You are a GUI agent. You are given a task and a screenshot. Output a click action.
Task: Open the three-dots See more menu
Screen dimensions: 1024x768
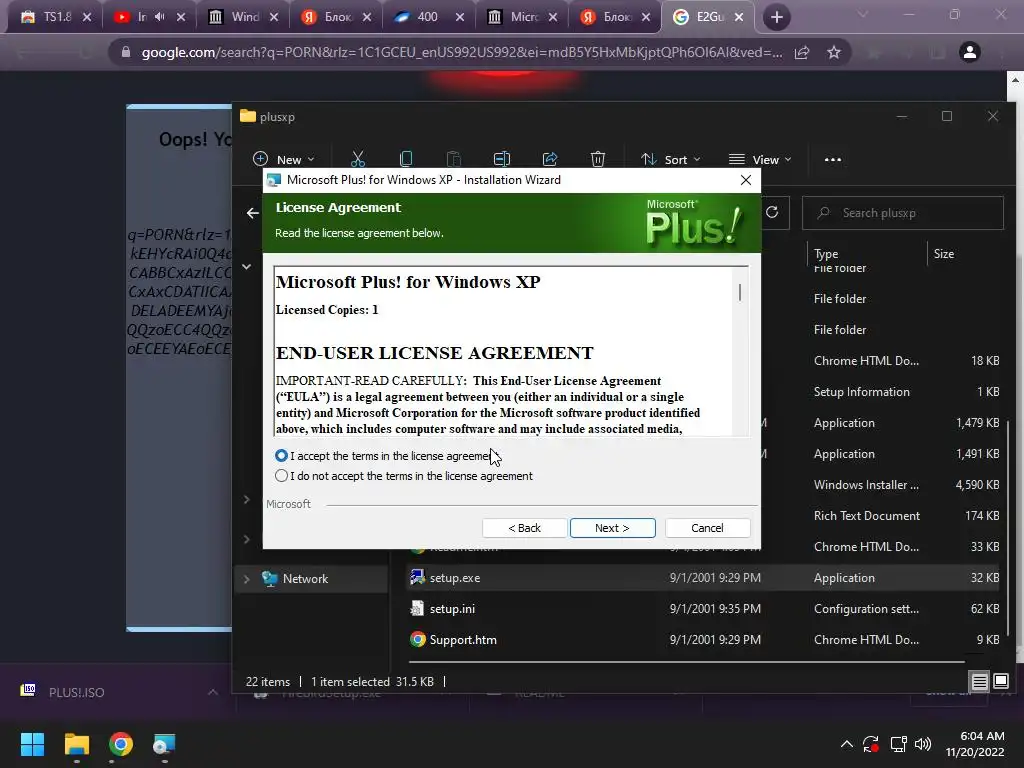coord(833,159)
